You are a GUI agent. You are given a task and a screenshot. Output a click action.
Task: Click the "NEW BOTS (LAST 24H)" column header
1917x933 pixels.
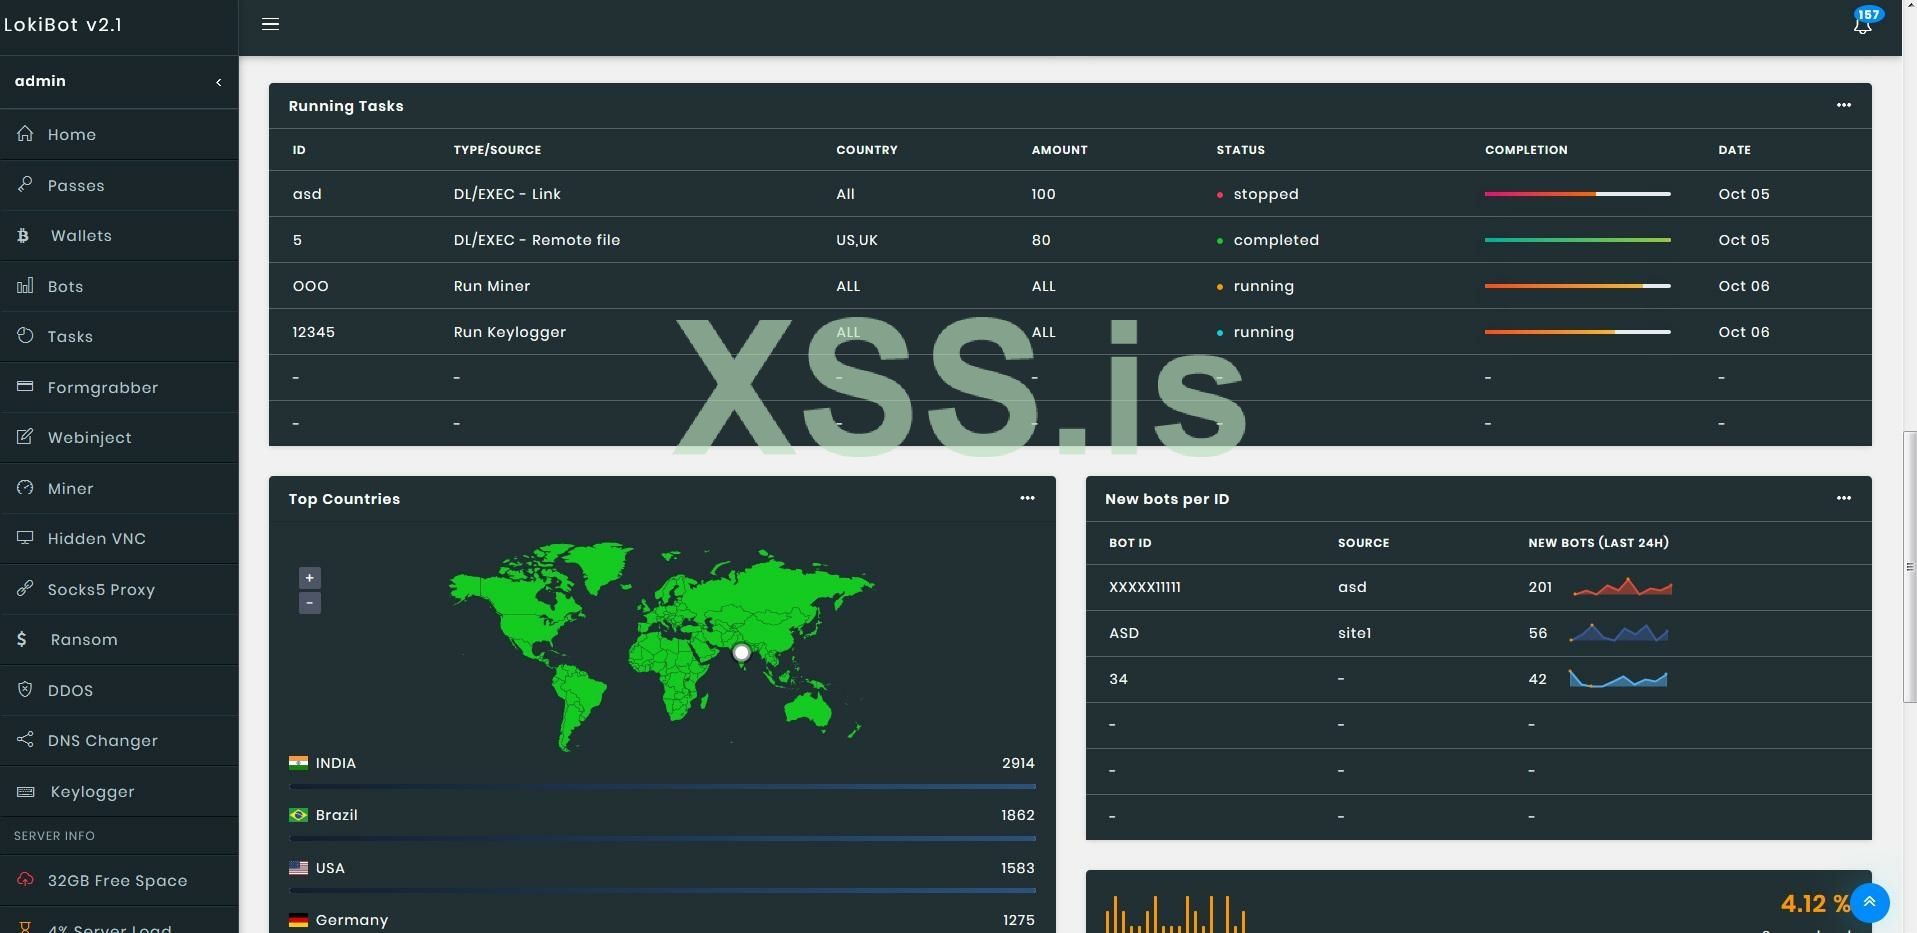point(1598,543)
